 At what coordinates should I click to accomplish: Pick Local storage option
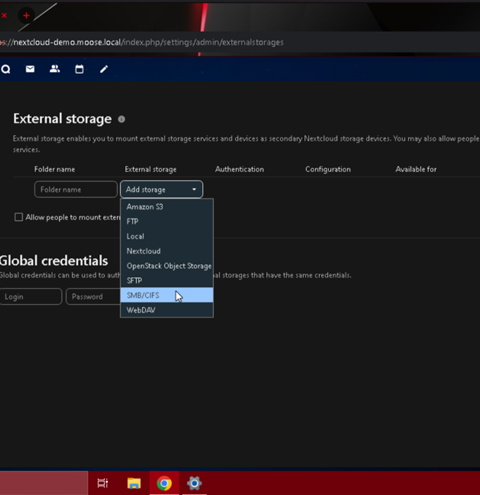[x=167, y=236]
